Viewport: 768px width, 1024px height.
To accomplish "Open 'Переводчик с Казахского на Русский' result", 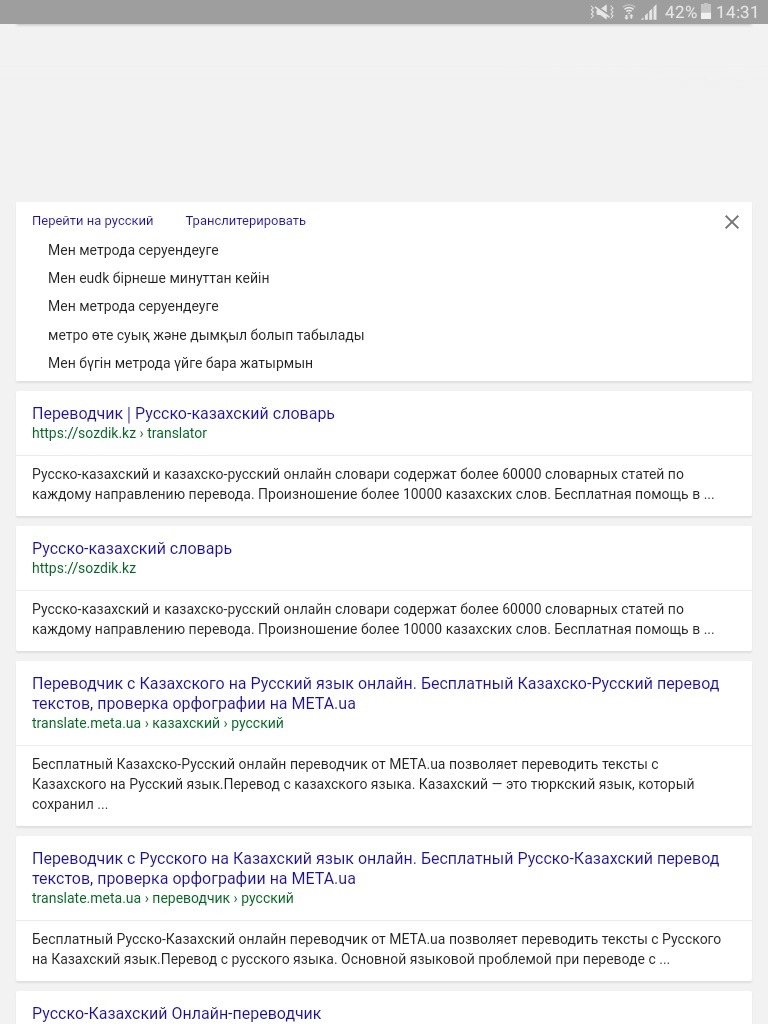I will tap(376, 694).
